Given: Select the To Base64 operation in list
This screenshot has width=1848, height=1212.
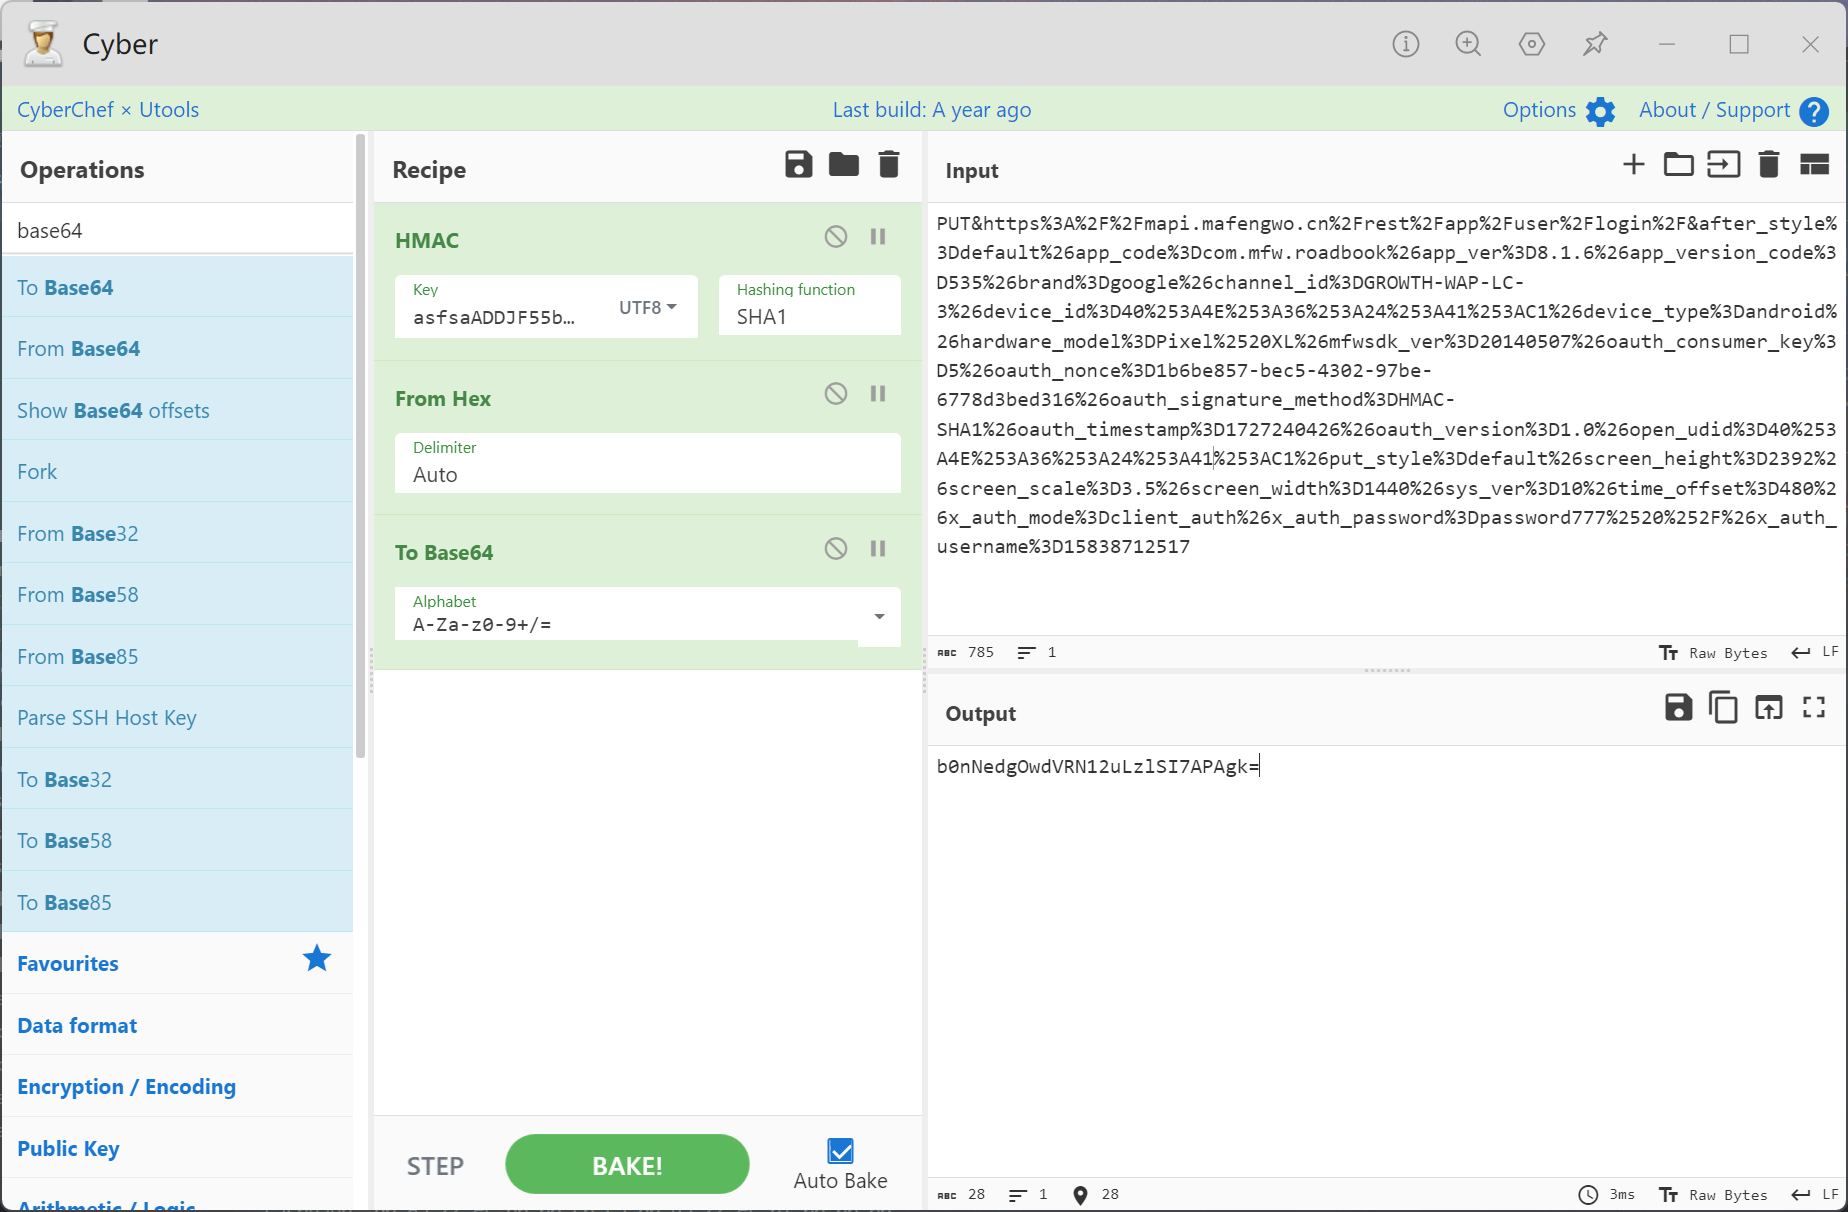Looking at the screenshot, I should point(178,288).
